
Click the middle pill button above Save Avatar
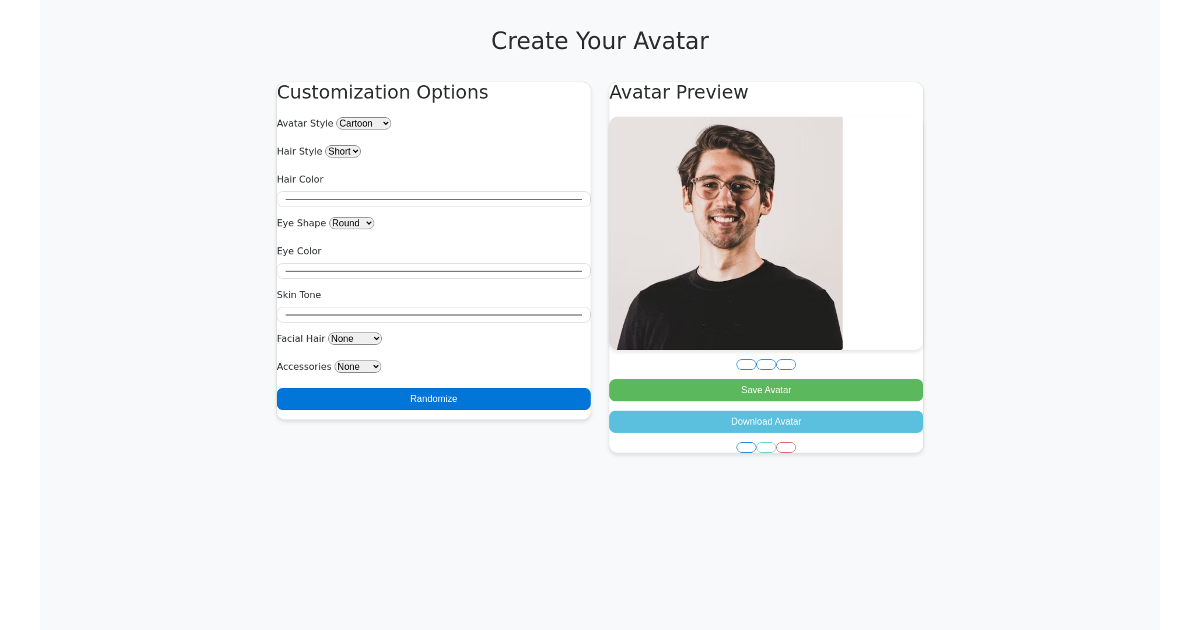[766, 364]
